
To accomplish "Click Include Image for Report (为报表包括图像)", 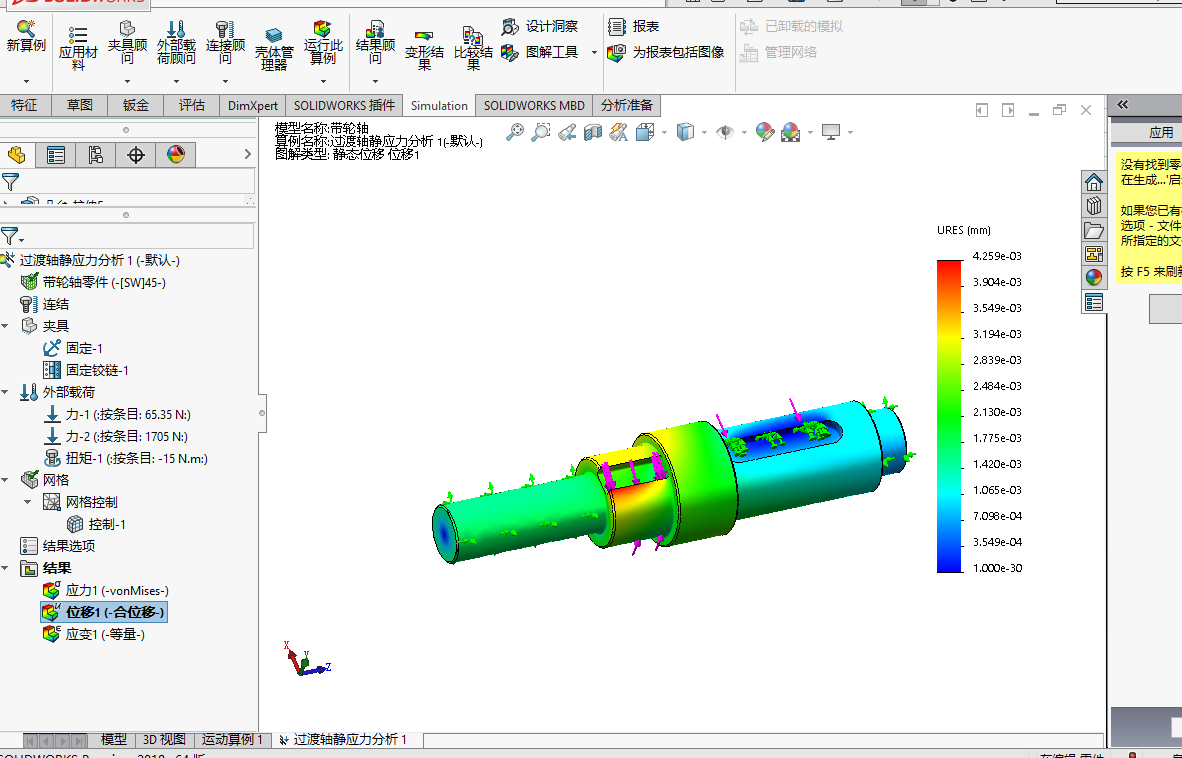I will click(666, 52).
